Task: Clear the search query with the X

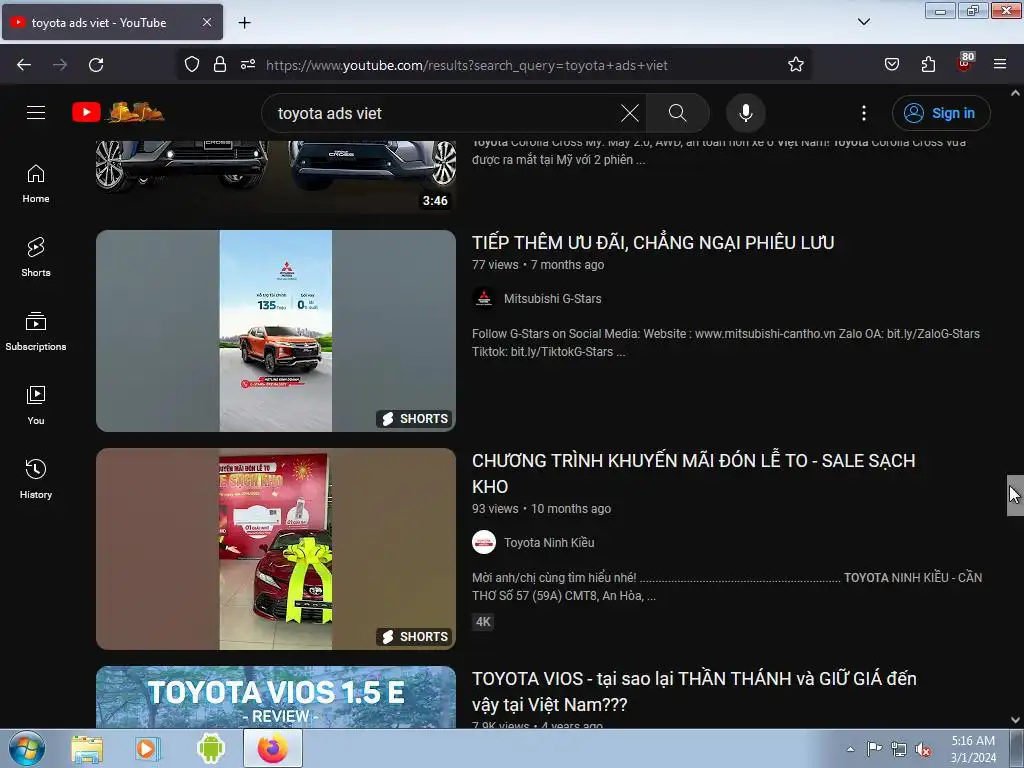Action: [630, 113]
